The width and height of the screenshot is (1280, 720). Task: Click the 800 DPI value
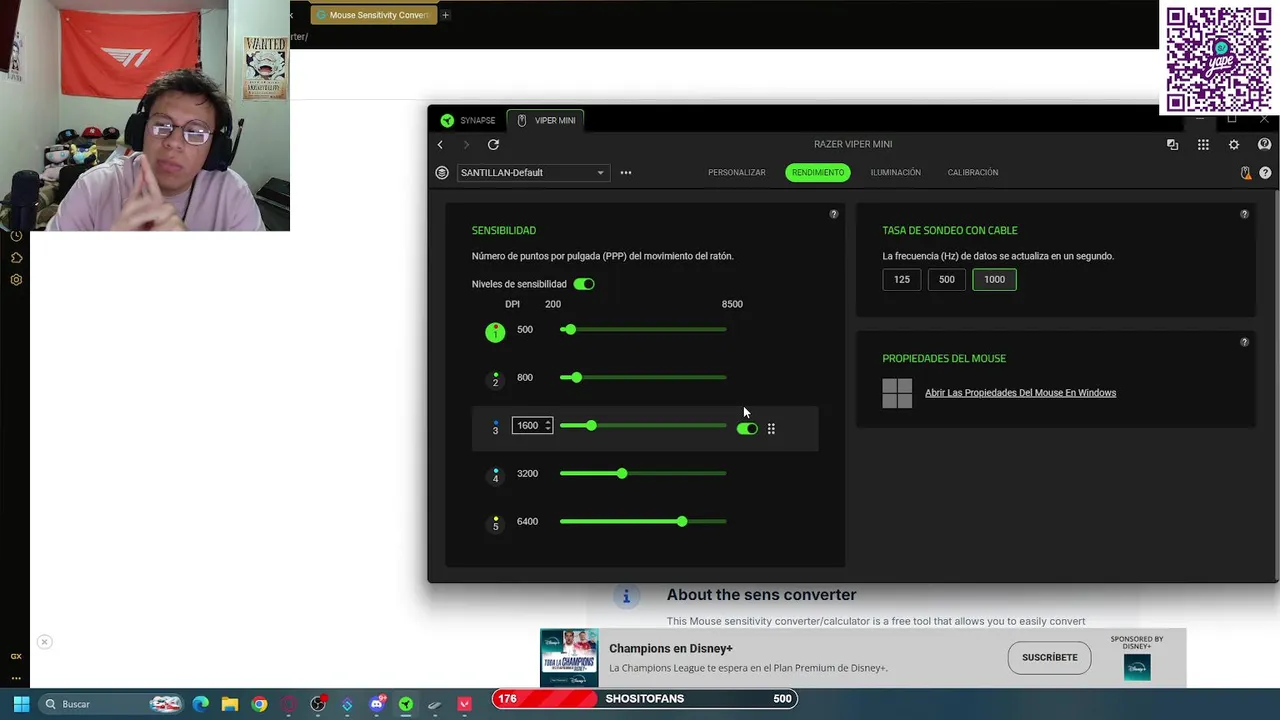coord(525,378)
